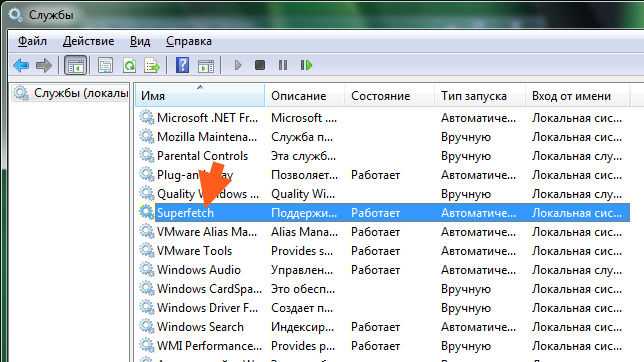This screenshot has height=362, width=644.
Task: Click the Forward arrow in toolbar
Action: pyautogui.click(x=44, y=65)
